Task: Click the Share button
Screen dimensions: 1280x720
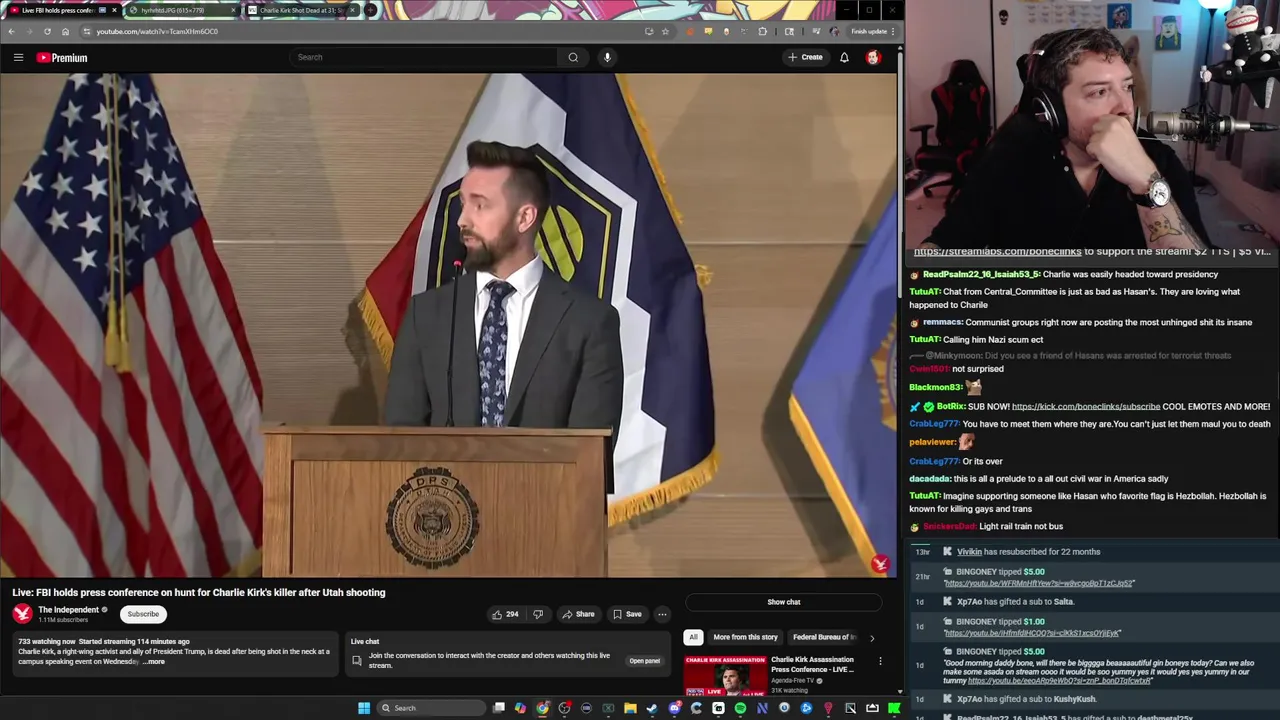Action: [578, 614]
